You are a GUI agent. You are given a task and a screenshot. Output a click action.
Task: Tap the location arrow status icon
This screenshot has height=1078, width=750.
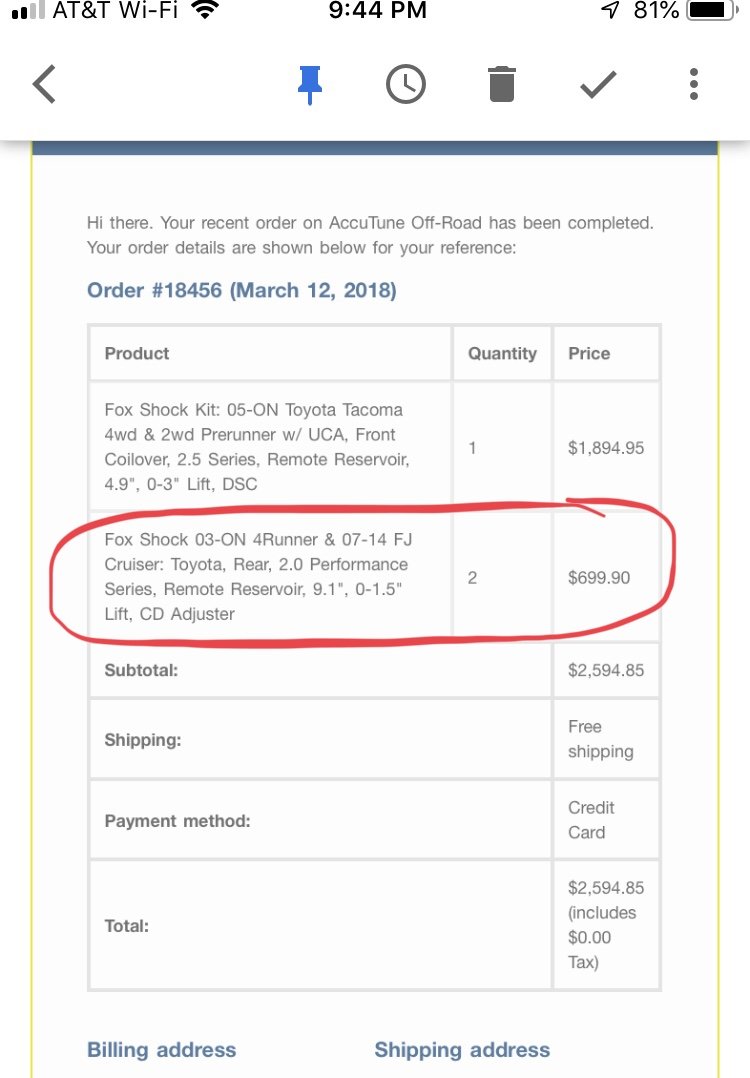(610, 10)
